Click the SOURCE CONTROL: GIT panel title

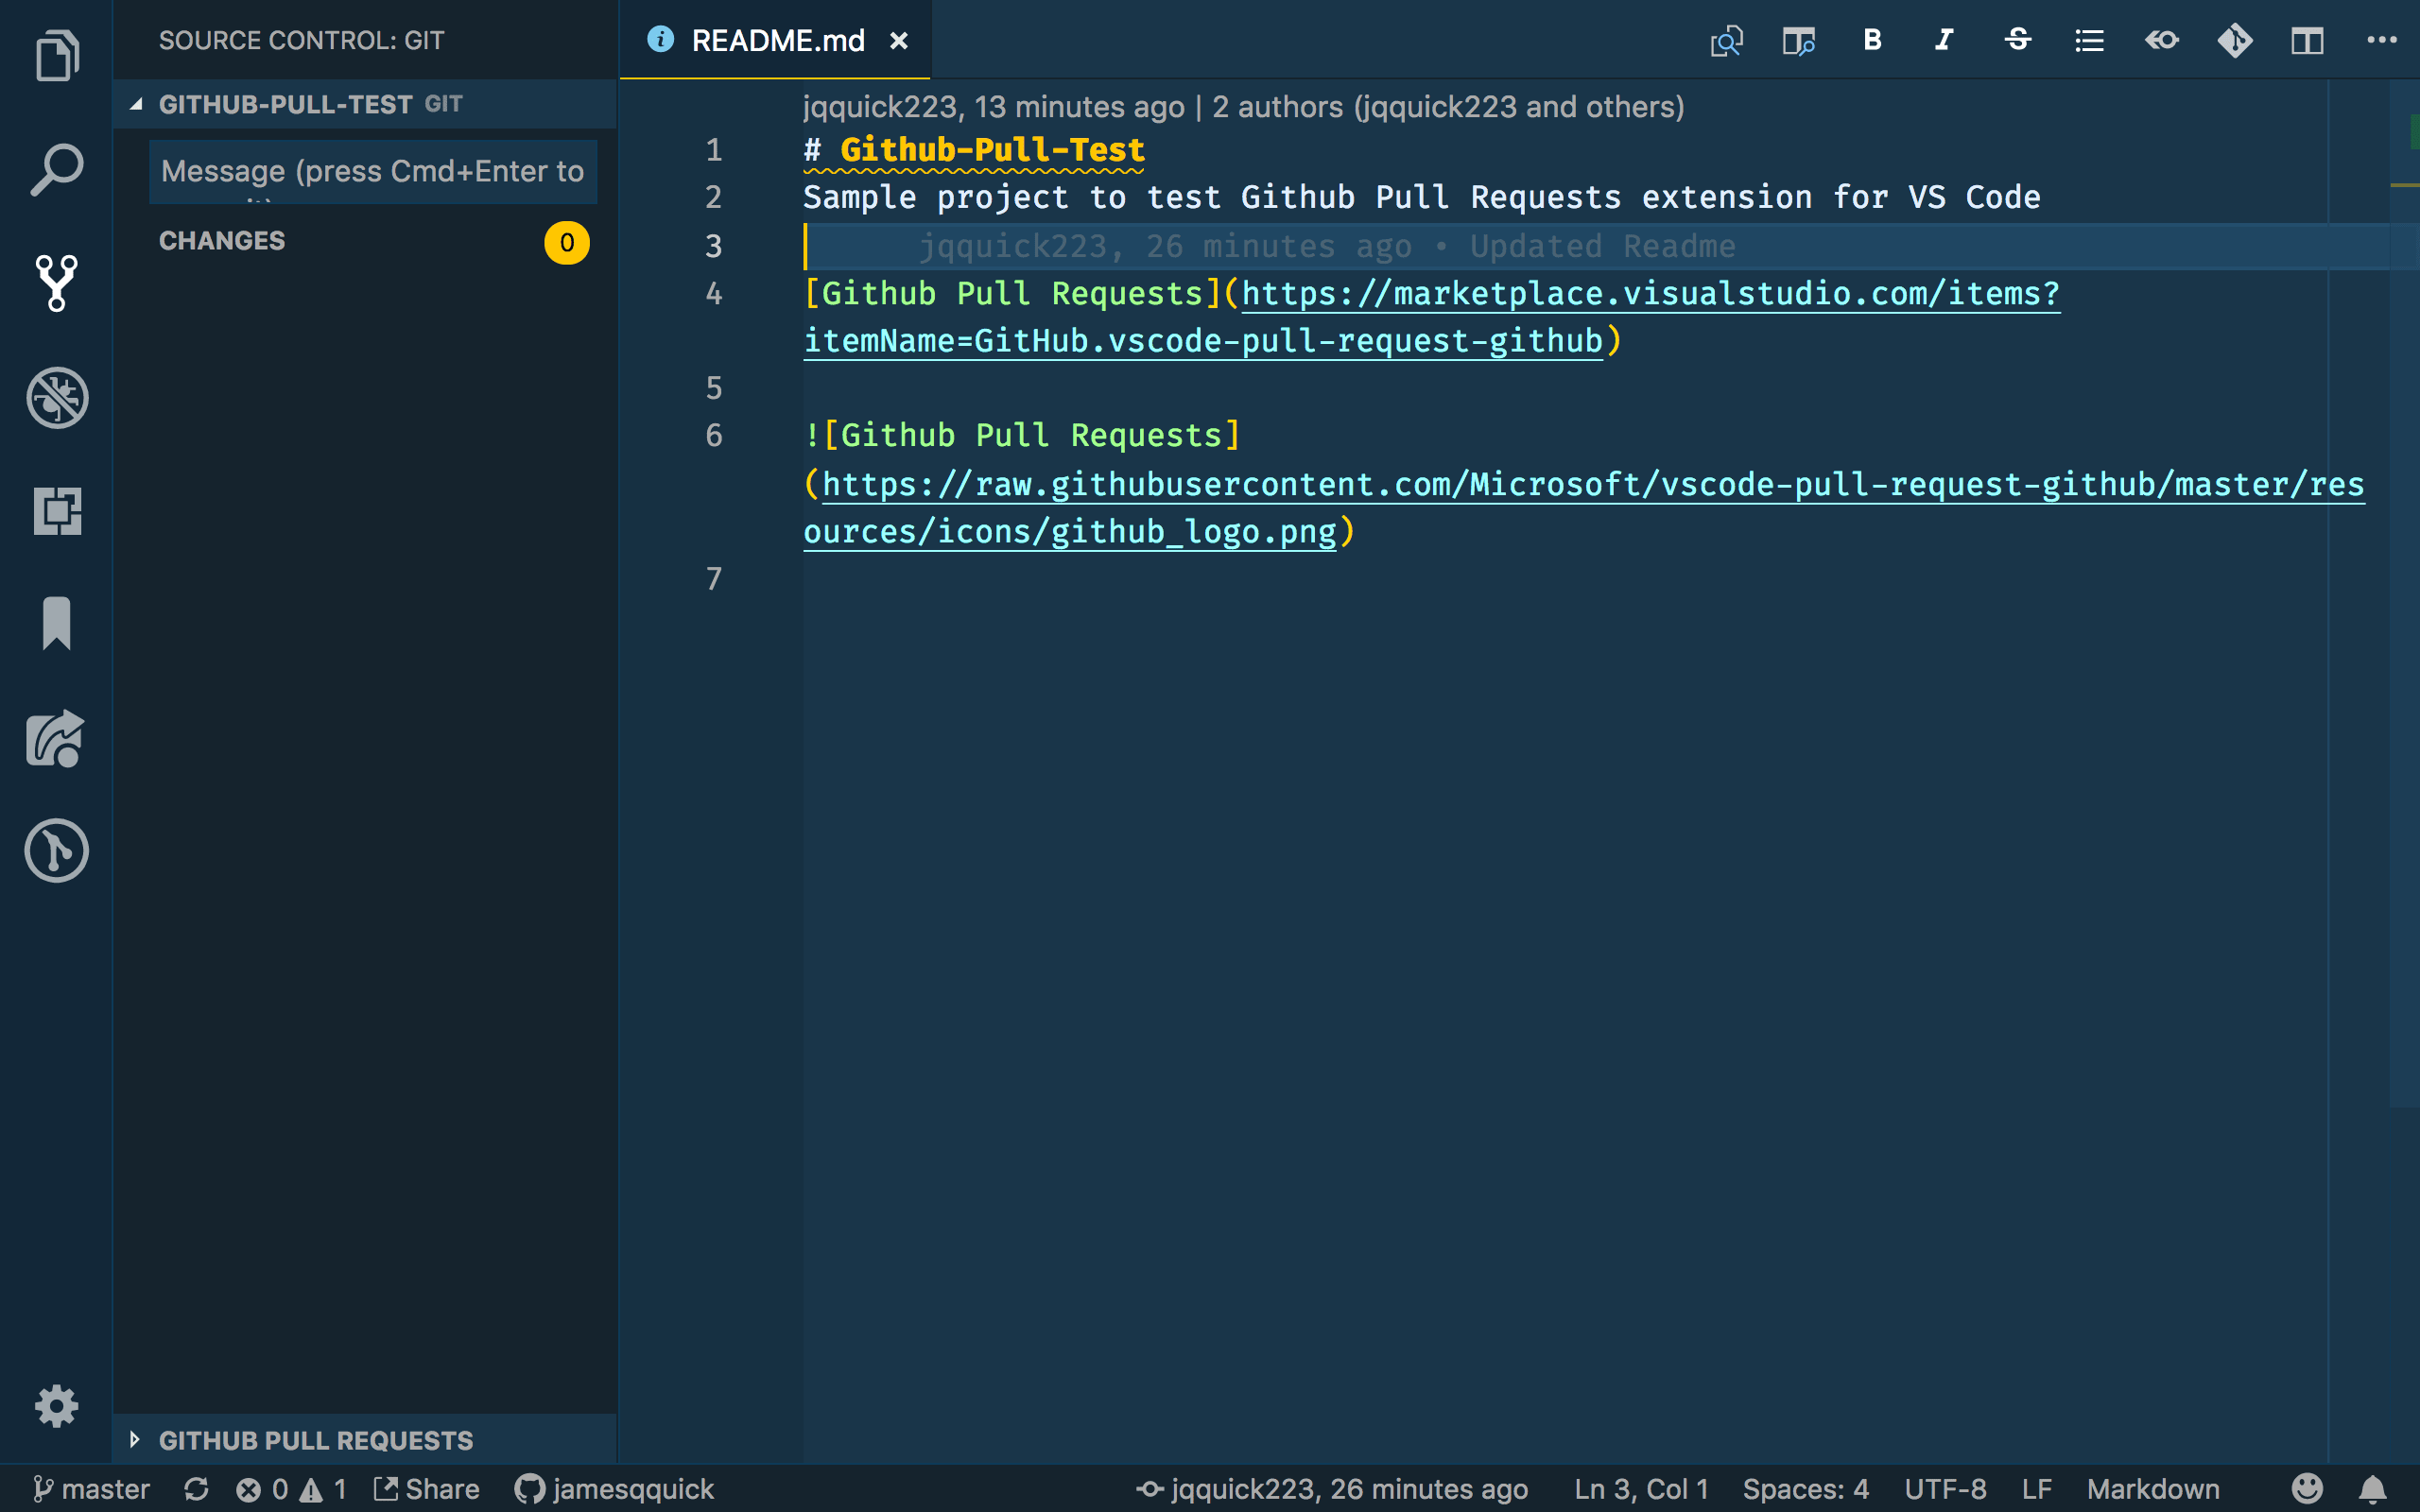[301, 41]
